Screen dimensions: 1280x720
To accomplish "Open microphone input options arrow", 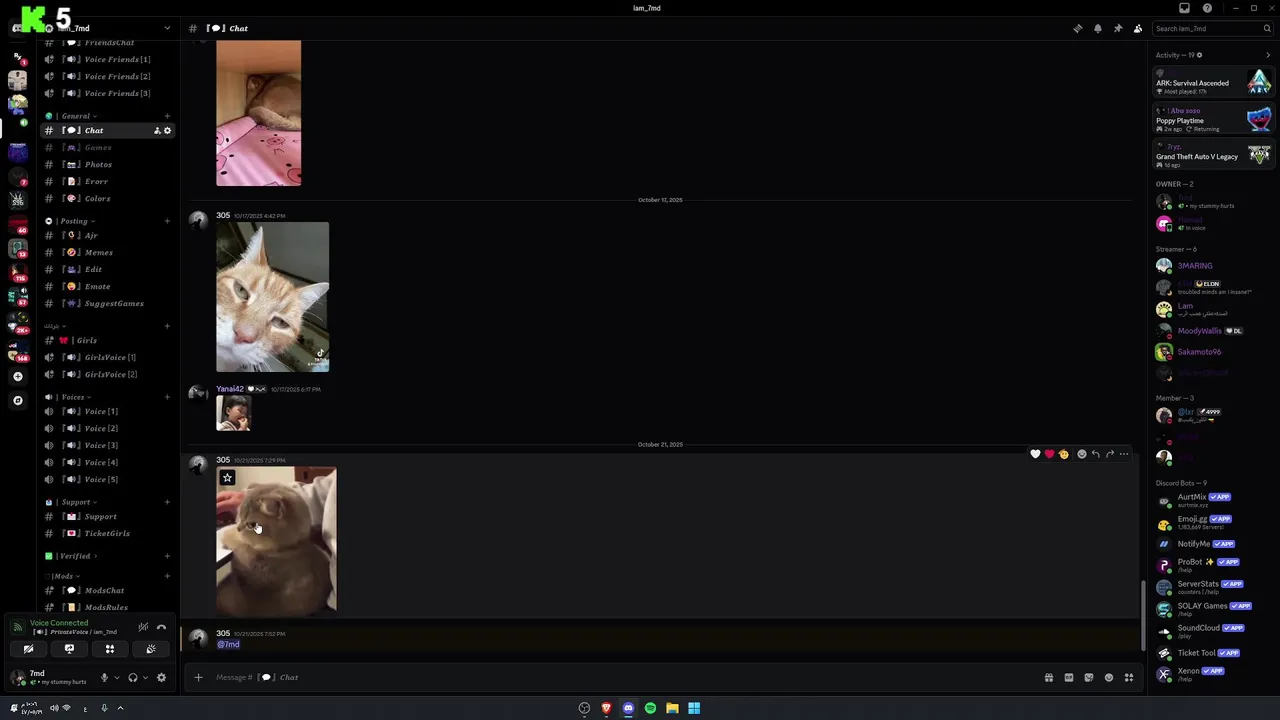I will pyautogui.click(x=116, y=677).
